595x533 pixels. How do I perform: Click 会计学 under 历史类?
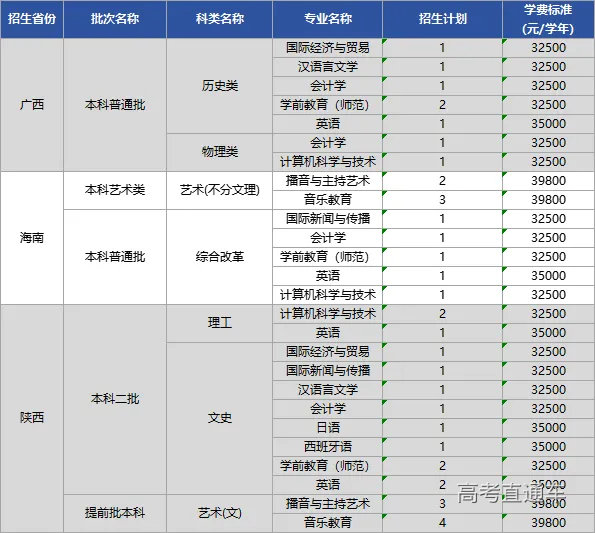coord(327,86)
